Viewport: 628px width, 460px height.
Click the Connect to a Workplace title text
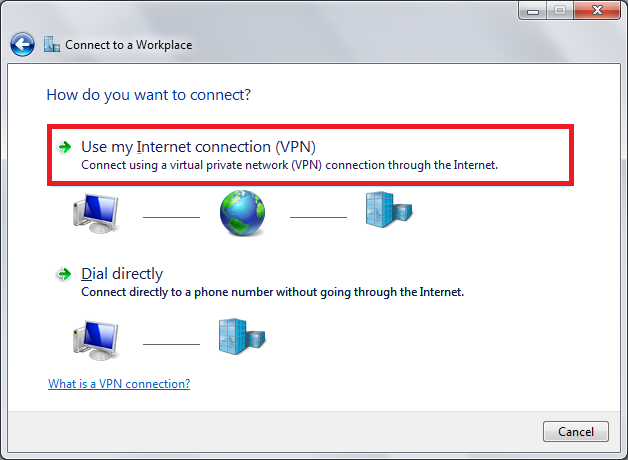[129, 45]
